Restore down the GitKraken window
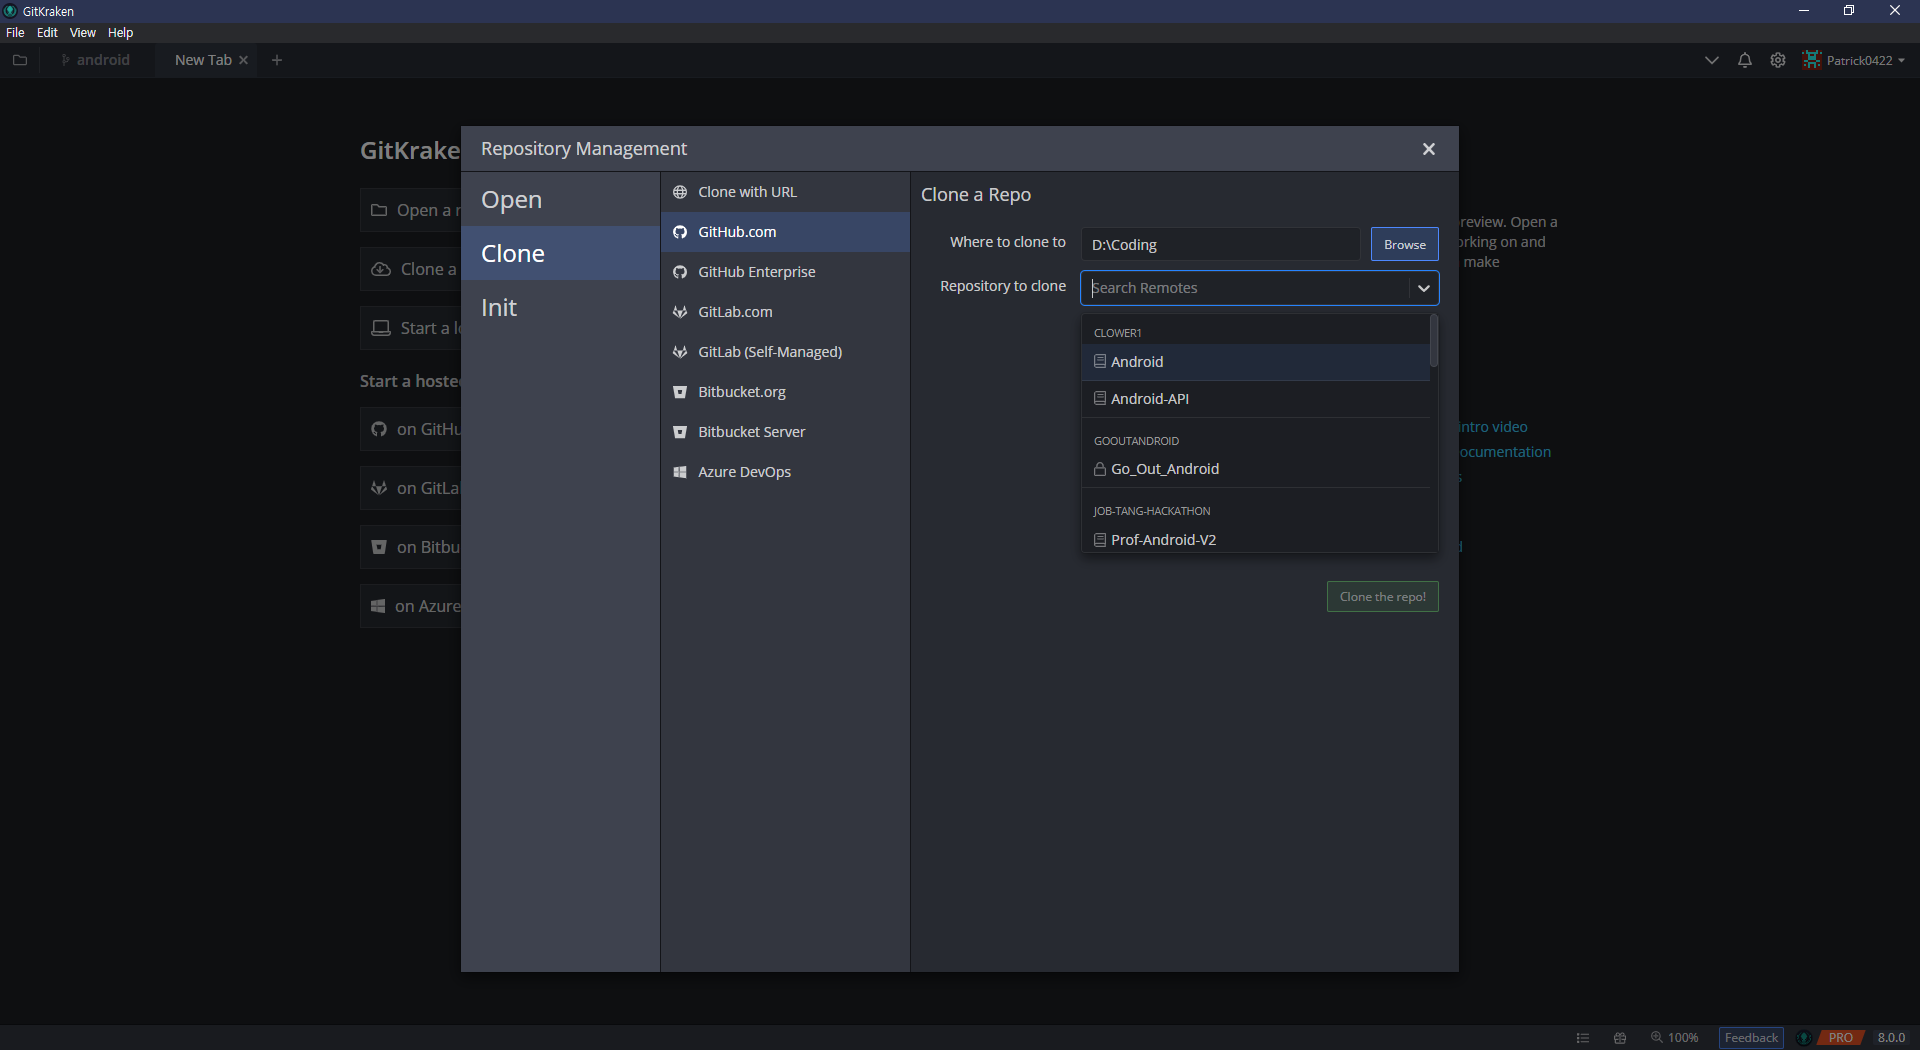The image size is (1920, 1050). [x=1849, y=11]
